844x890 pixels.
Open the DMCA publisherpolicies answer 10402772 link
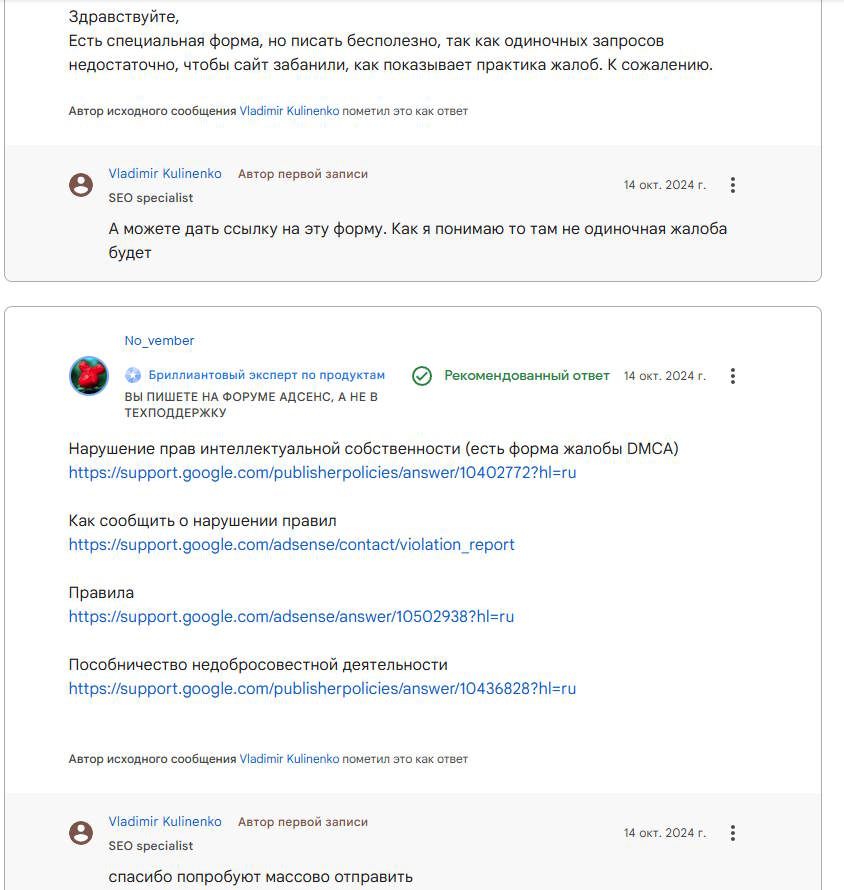pyautogui.click(x=322, y=473)
